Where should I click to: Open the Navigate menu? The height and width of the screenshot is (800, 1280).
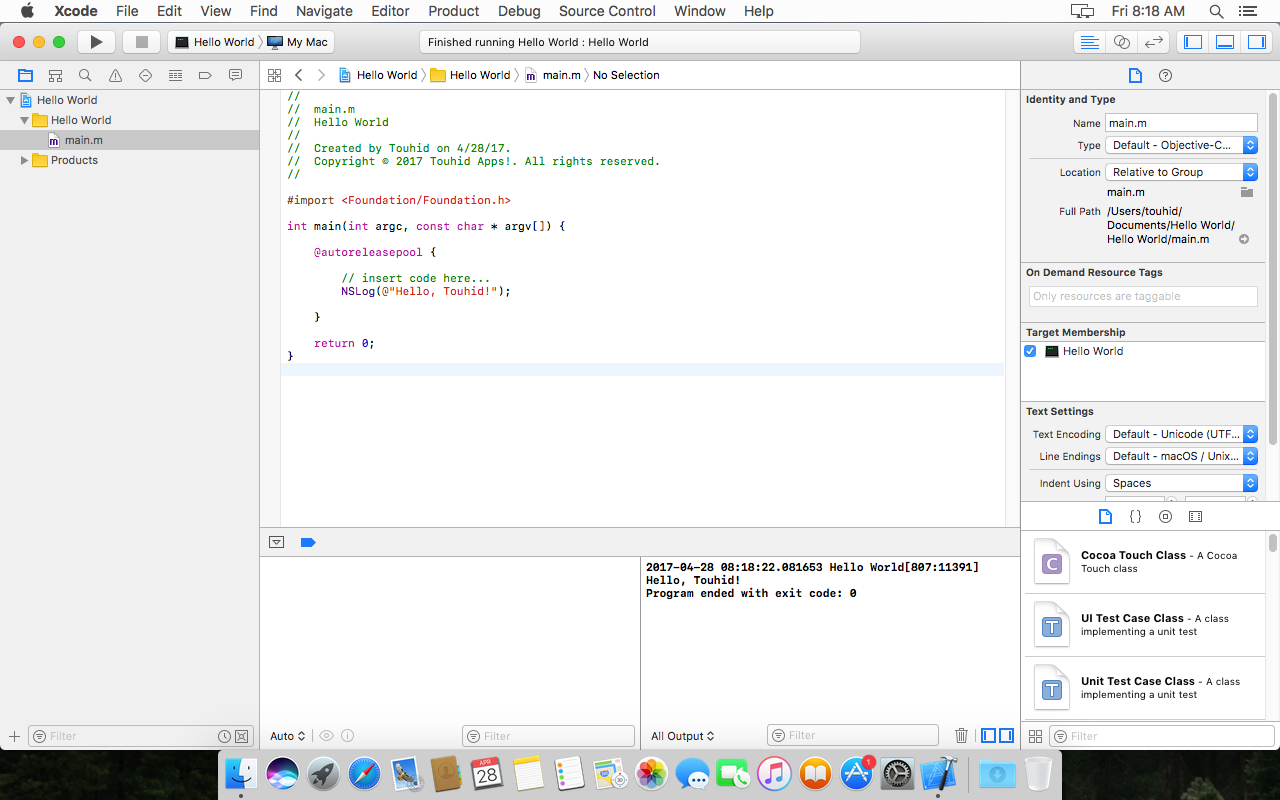(x=324, y=11)
